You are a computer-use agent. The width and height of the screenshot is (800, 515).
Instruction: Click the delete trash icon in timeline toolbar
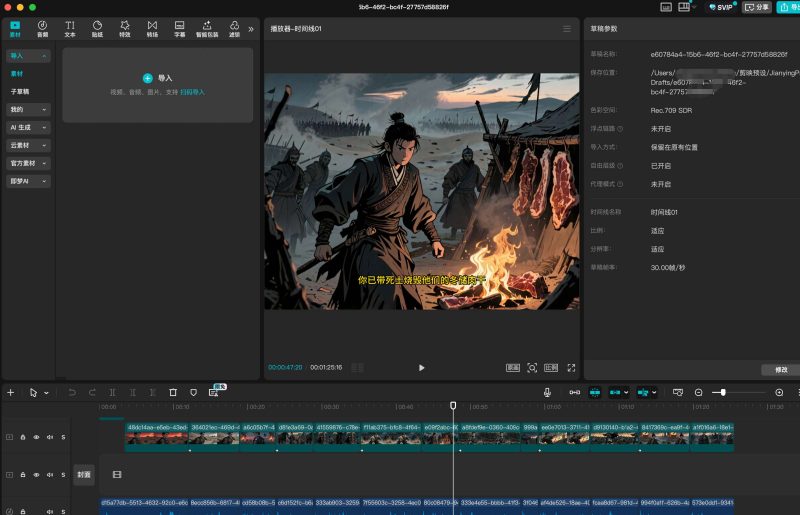point(173,393)
